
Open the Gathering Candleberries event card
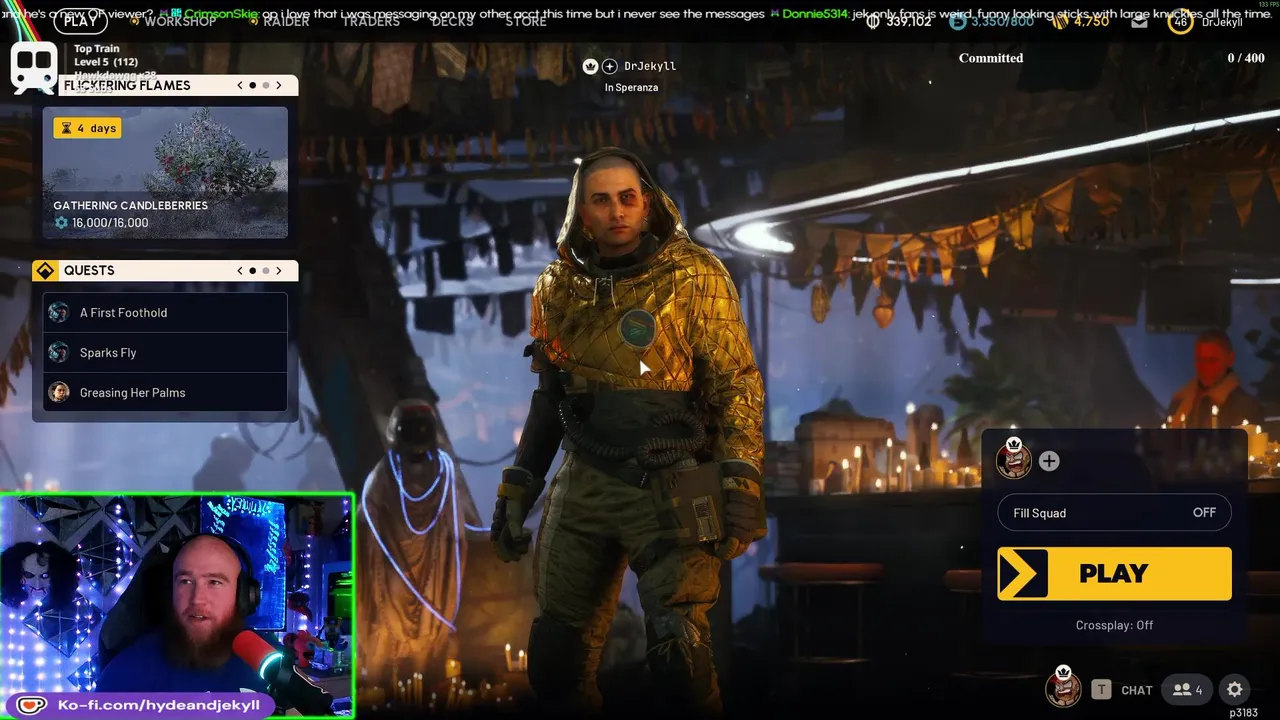point(165,173)
